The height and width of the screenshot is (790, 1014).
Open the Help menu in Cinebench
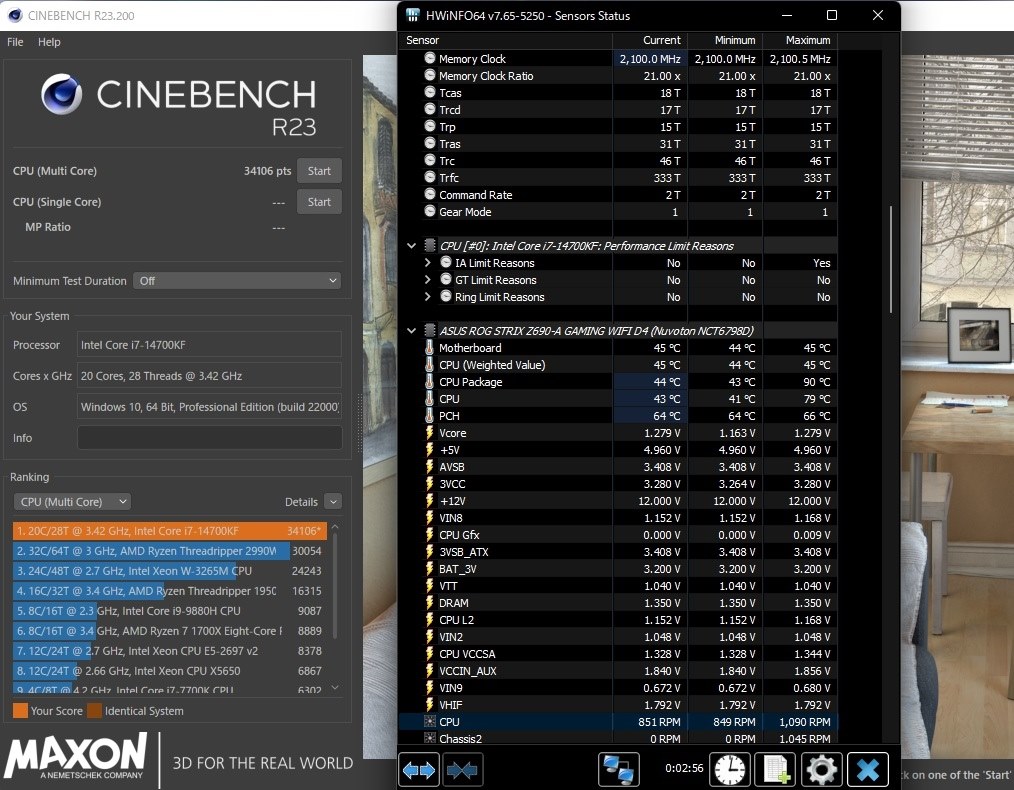tap(49, 42)
